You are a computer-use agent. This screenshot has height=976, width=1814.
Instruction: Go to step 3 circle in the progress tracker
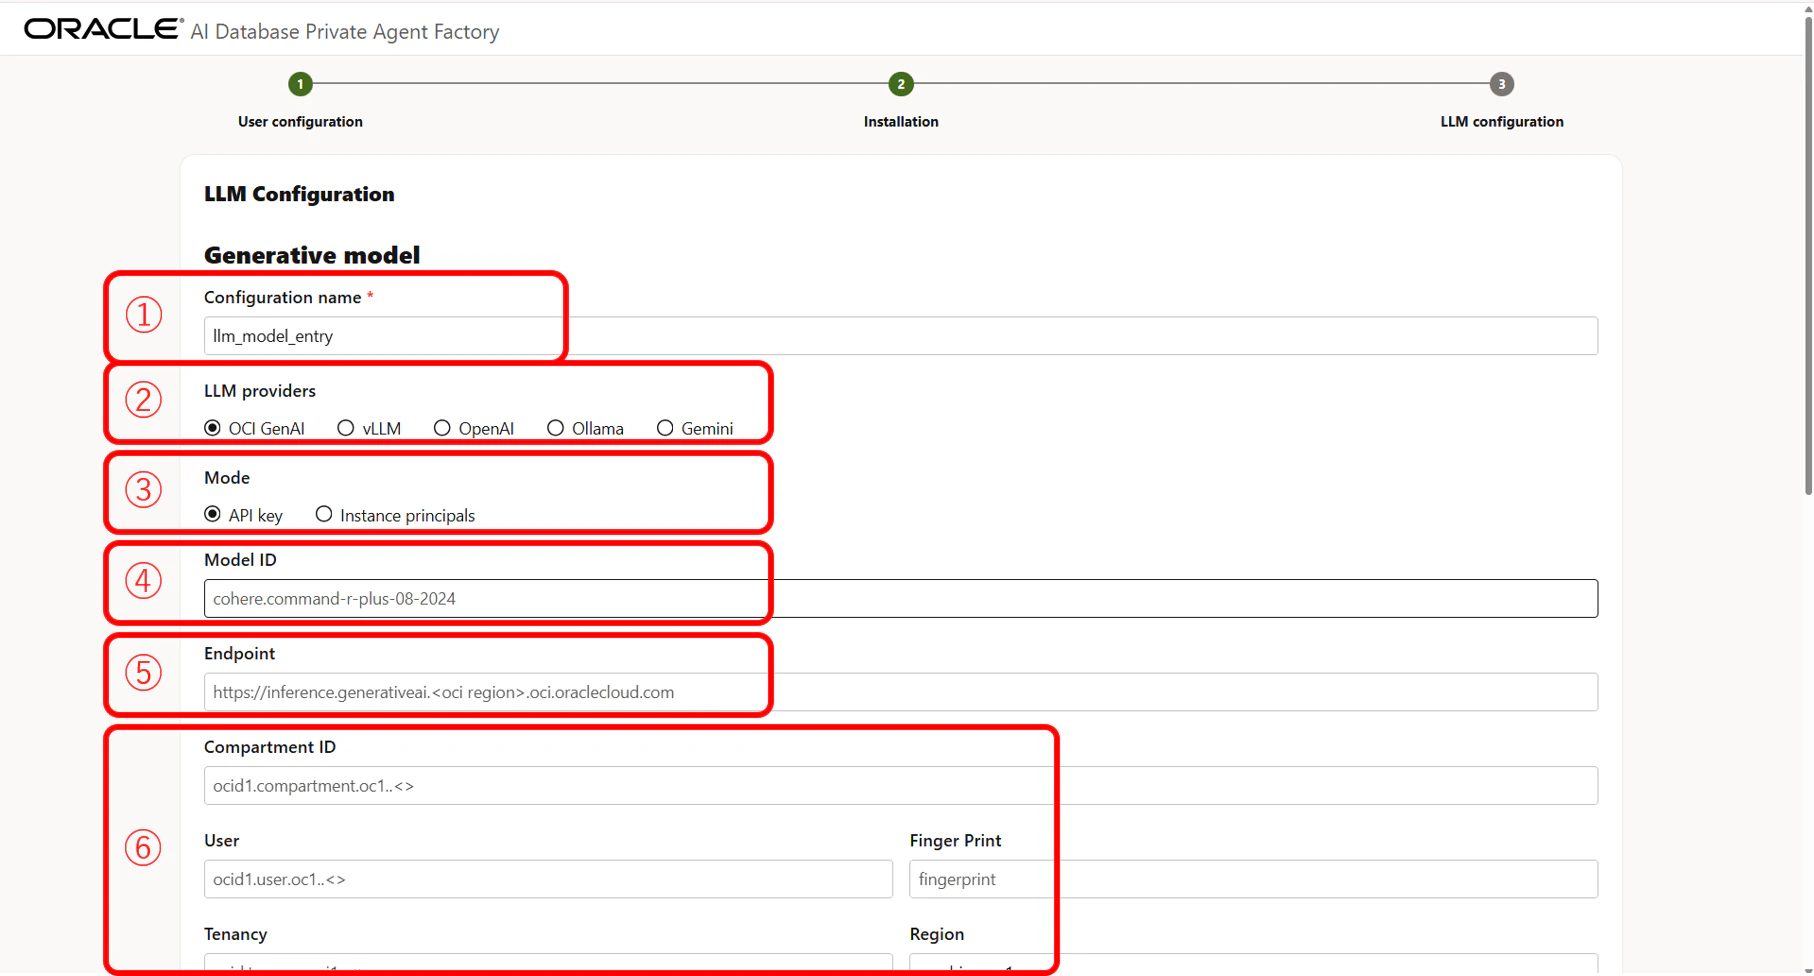click(1501, 84)
